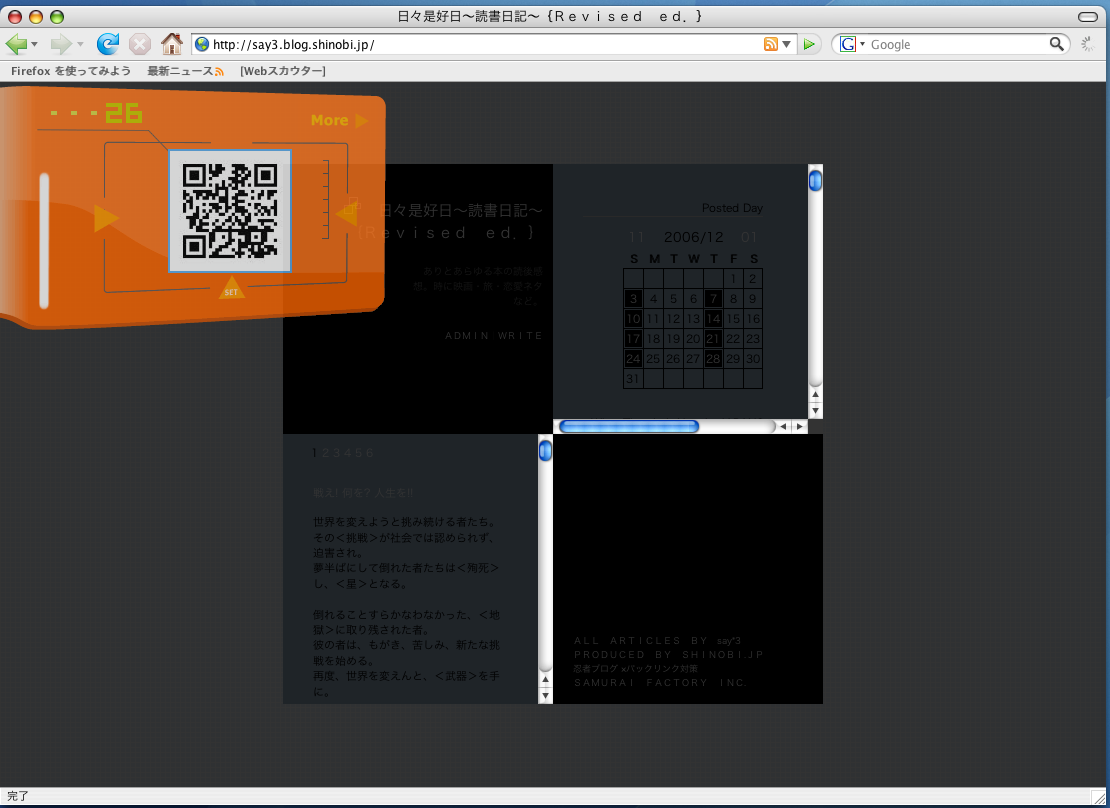Image resolution: width=1110 pixels, height=808 pixels.
Task: Click the WRITE link
Action: [x=520, y=336]
